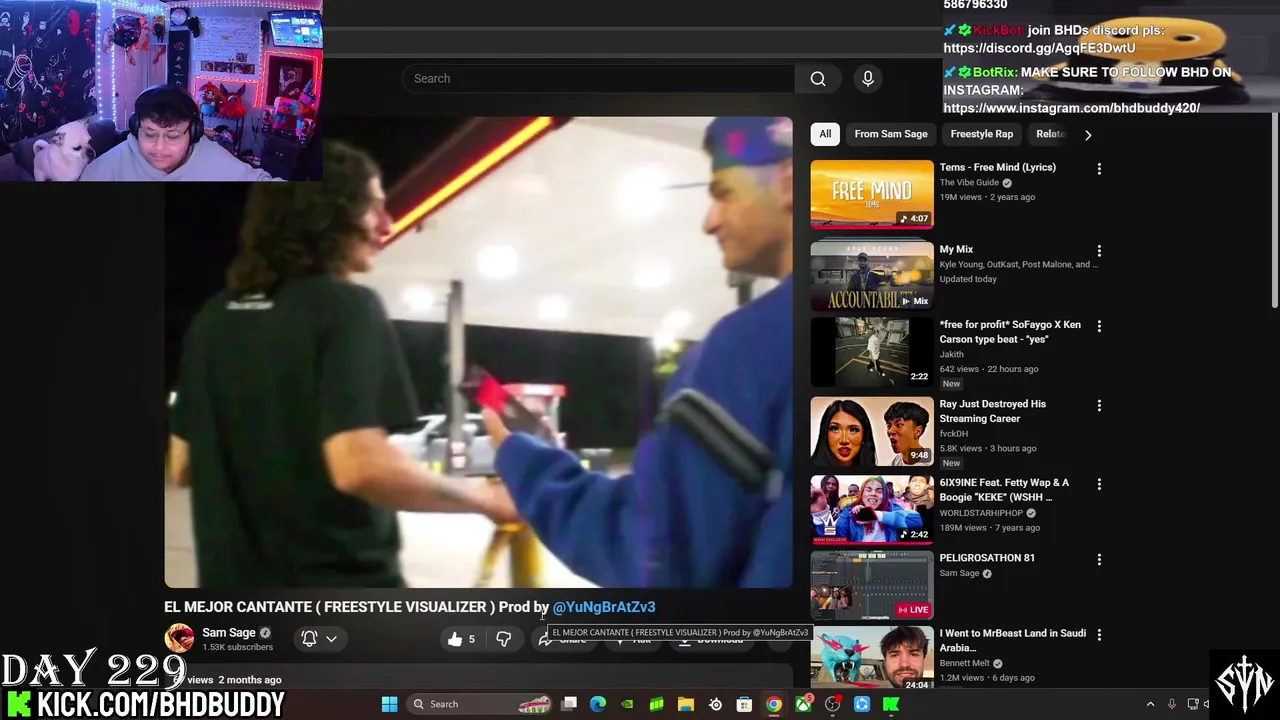
Task: Open options menu for My Mix
Action: click(x=1099, y=251)
